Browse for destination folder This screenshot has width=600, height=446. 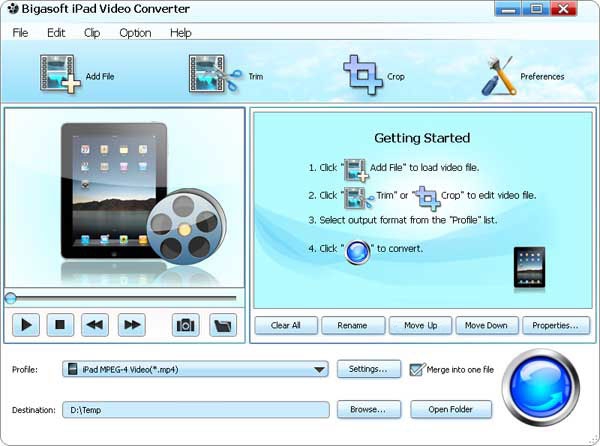(368, 410)
